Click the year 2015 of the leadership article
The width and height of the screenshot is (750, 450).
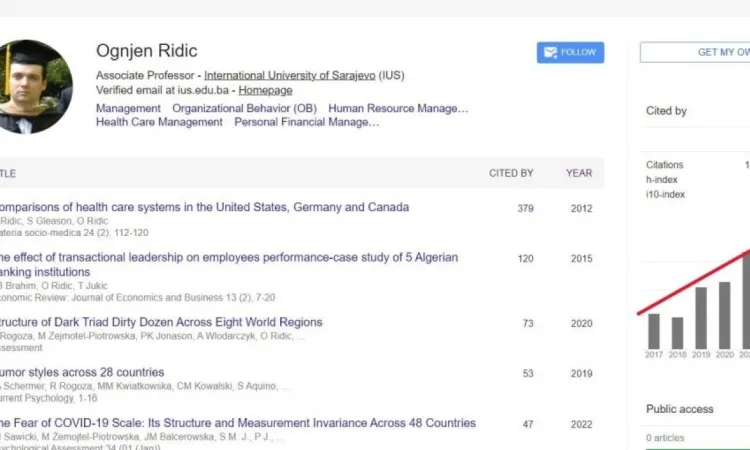[x=582, y=259]
